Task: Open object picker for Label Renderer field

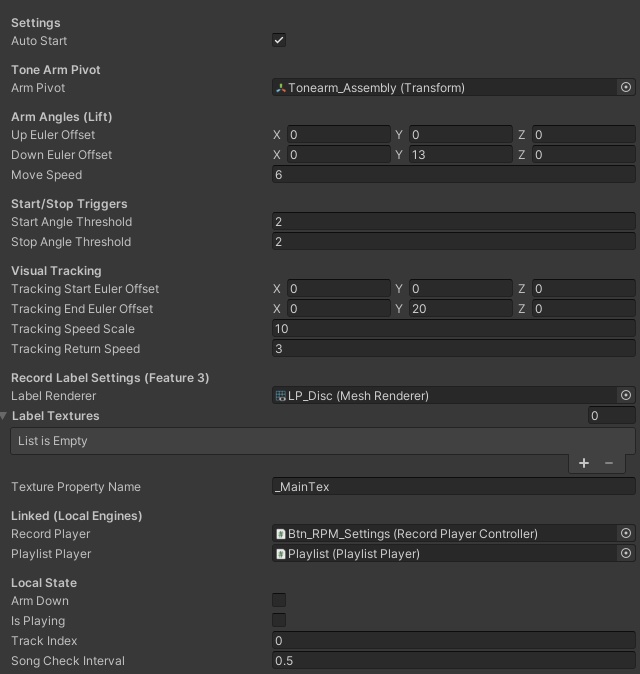Action: pyautogui.click(x=626, y=396)
